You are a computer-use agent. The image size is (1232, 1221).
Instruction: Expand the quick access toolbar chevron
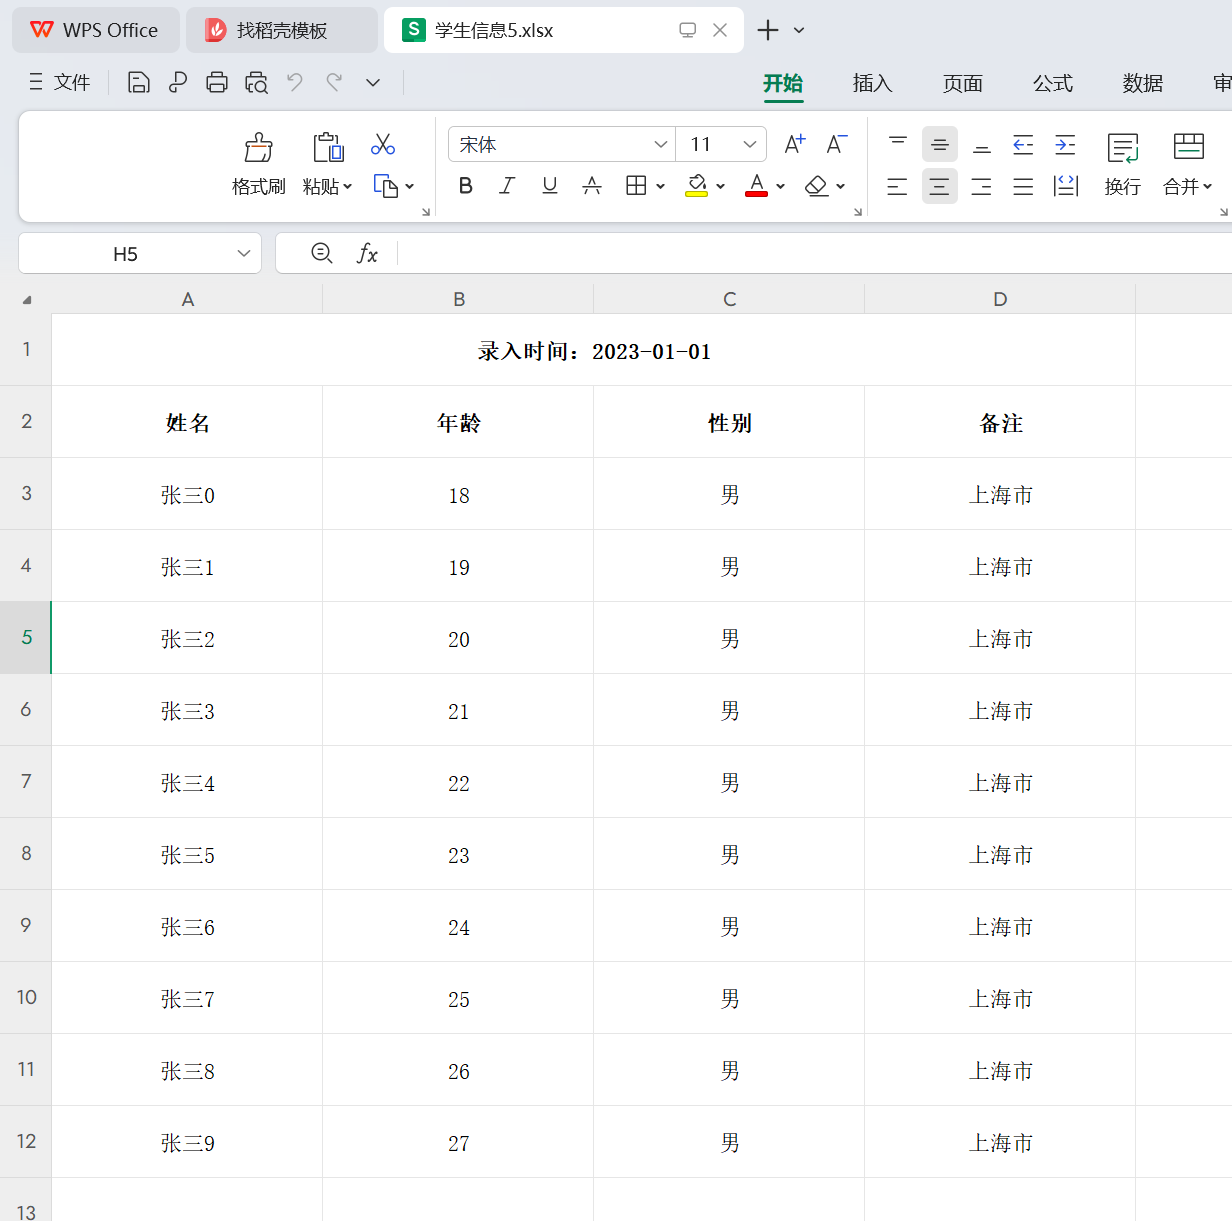click(x=373, y=82)
